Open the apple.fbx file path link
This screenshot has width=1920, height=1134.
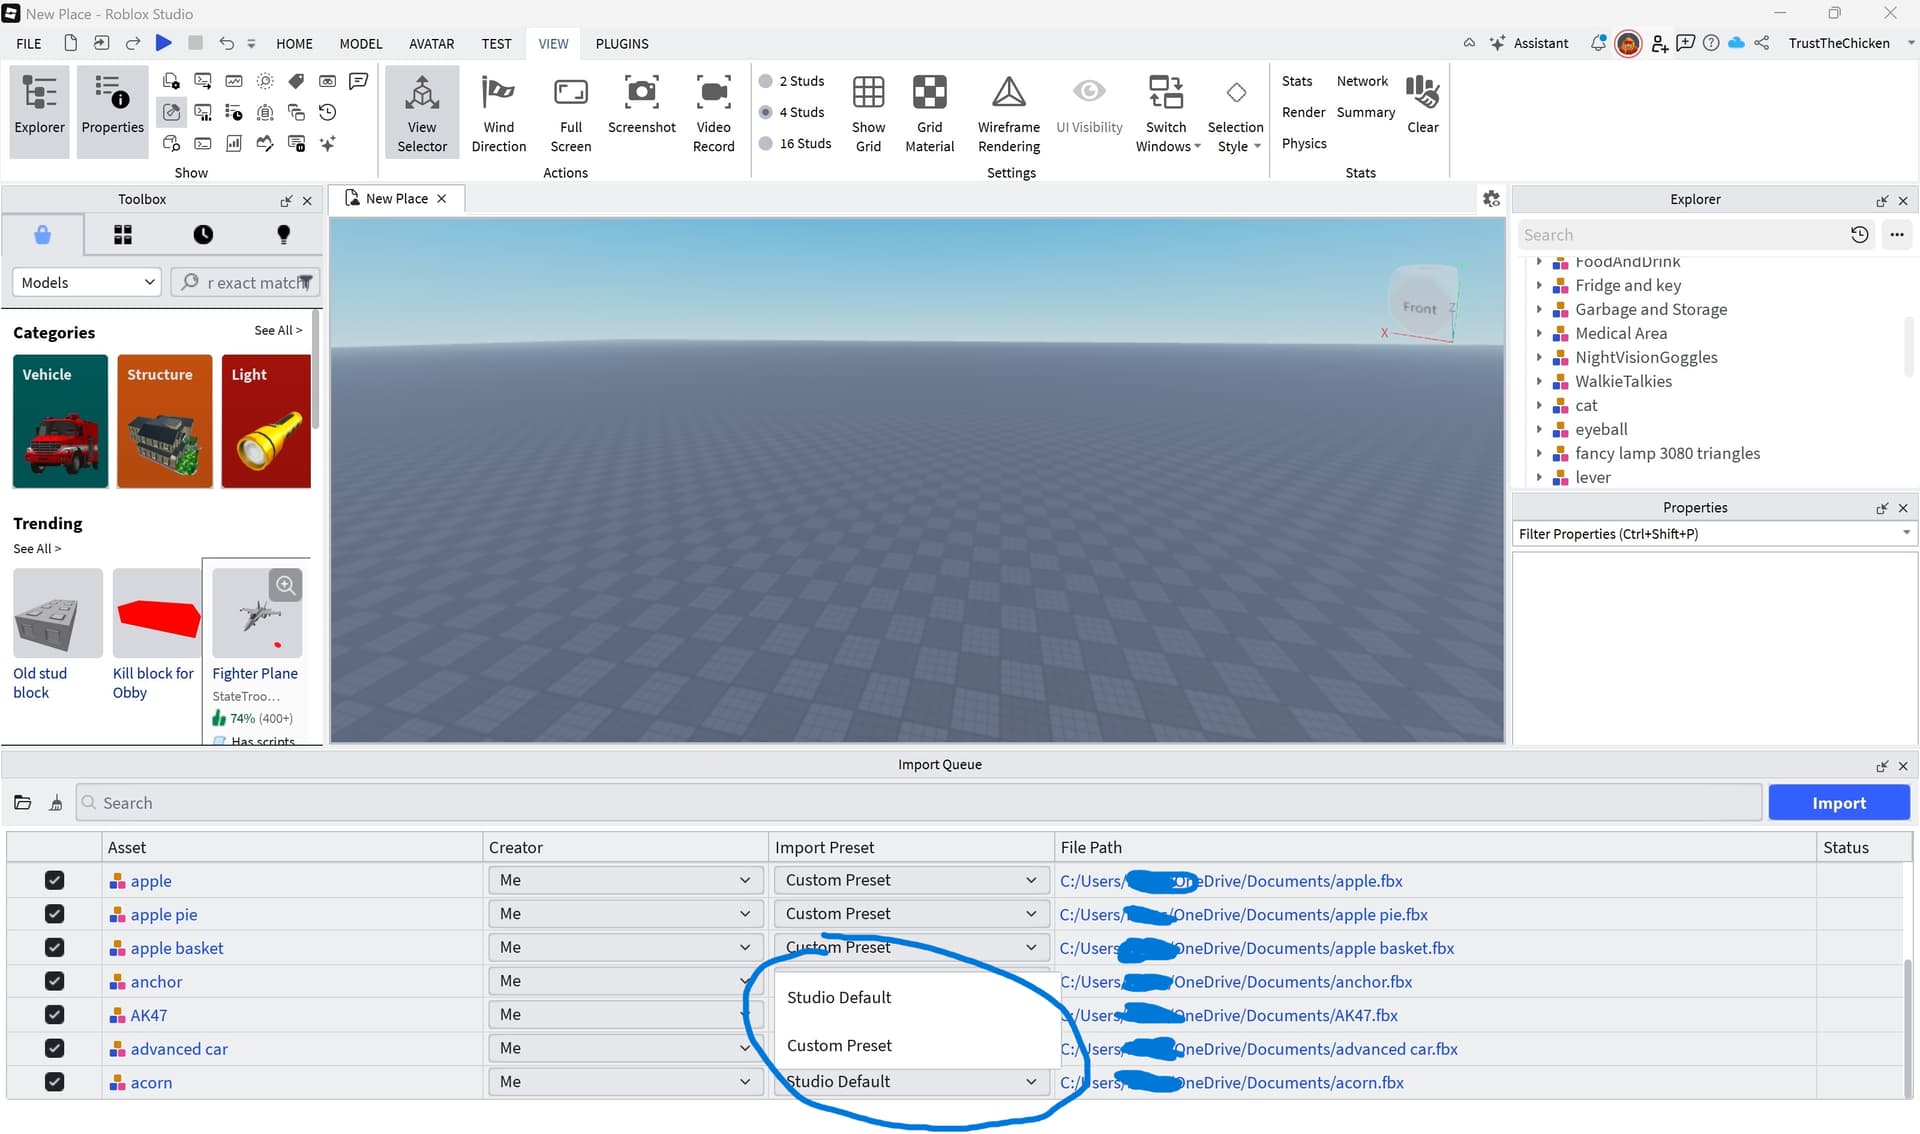[x=1231, y=881]
